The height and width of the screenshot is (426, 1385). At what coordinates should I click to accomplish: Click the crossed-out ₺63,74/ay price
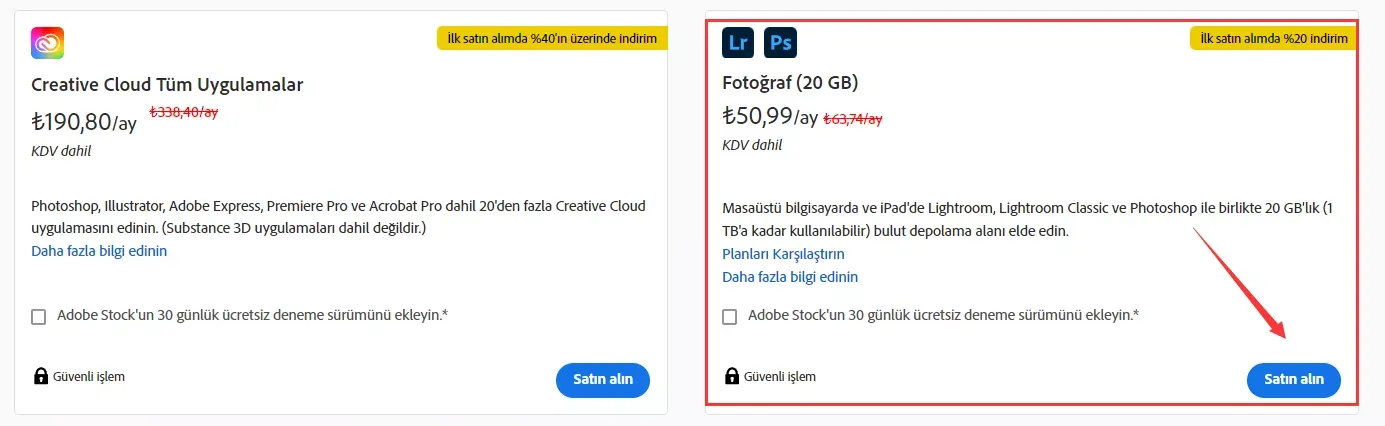coord(853,119)
